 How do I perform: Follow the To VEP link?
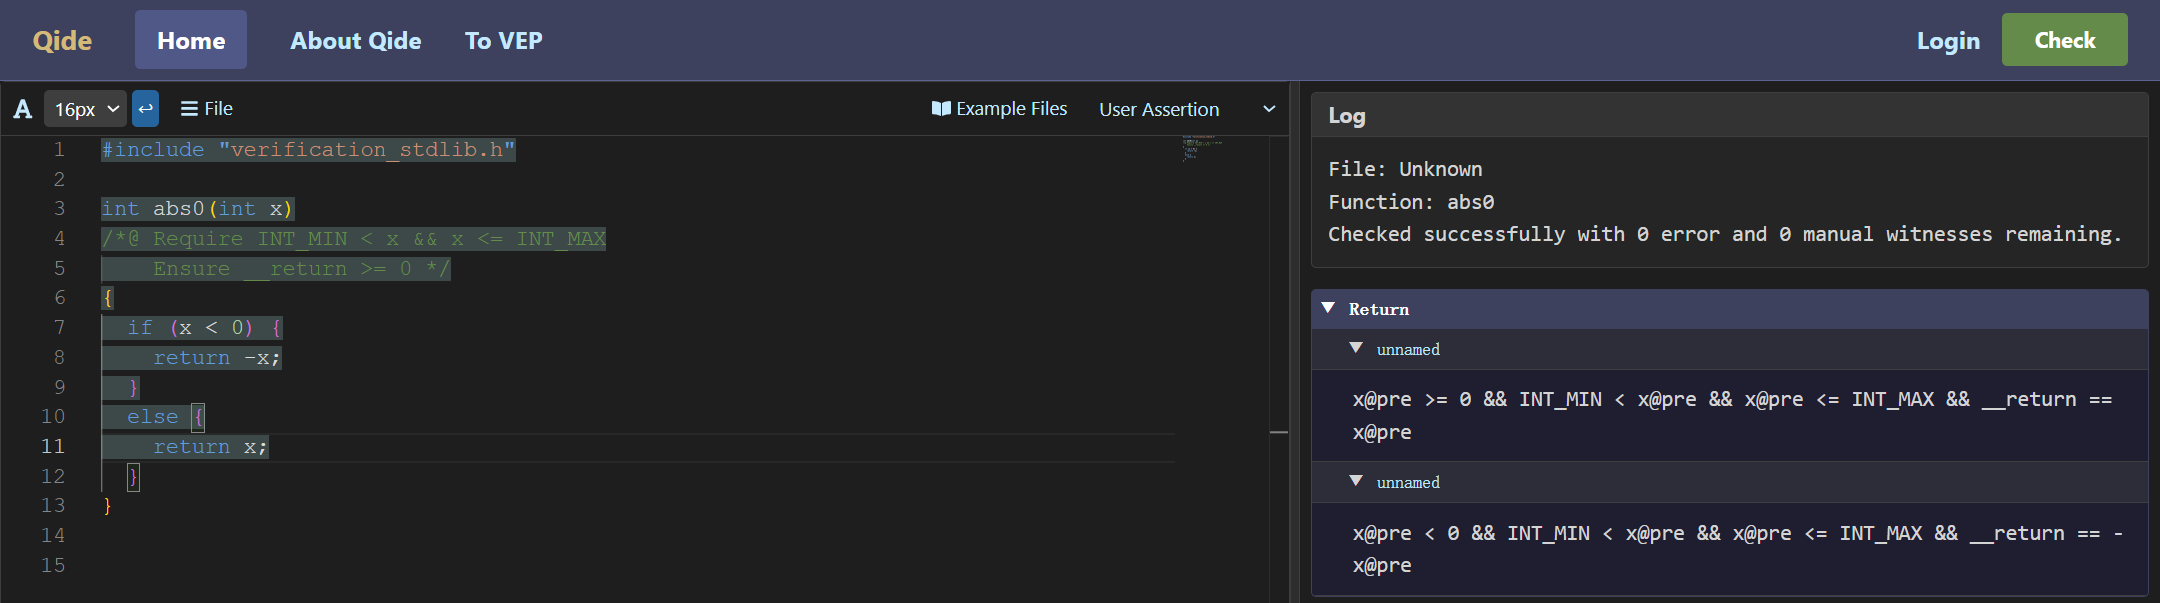(504, 41)
